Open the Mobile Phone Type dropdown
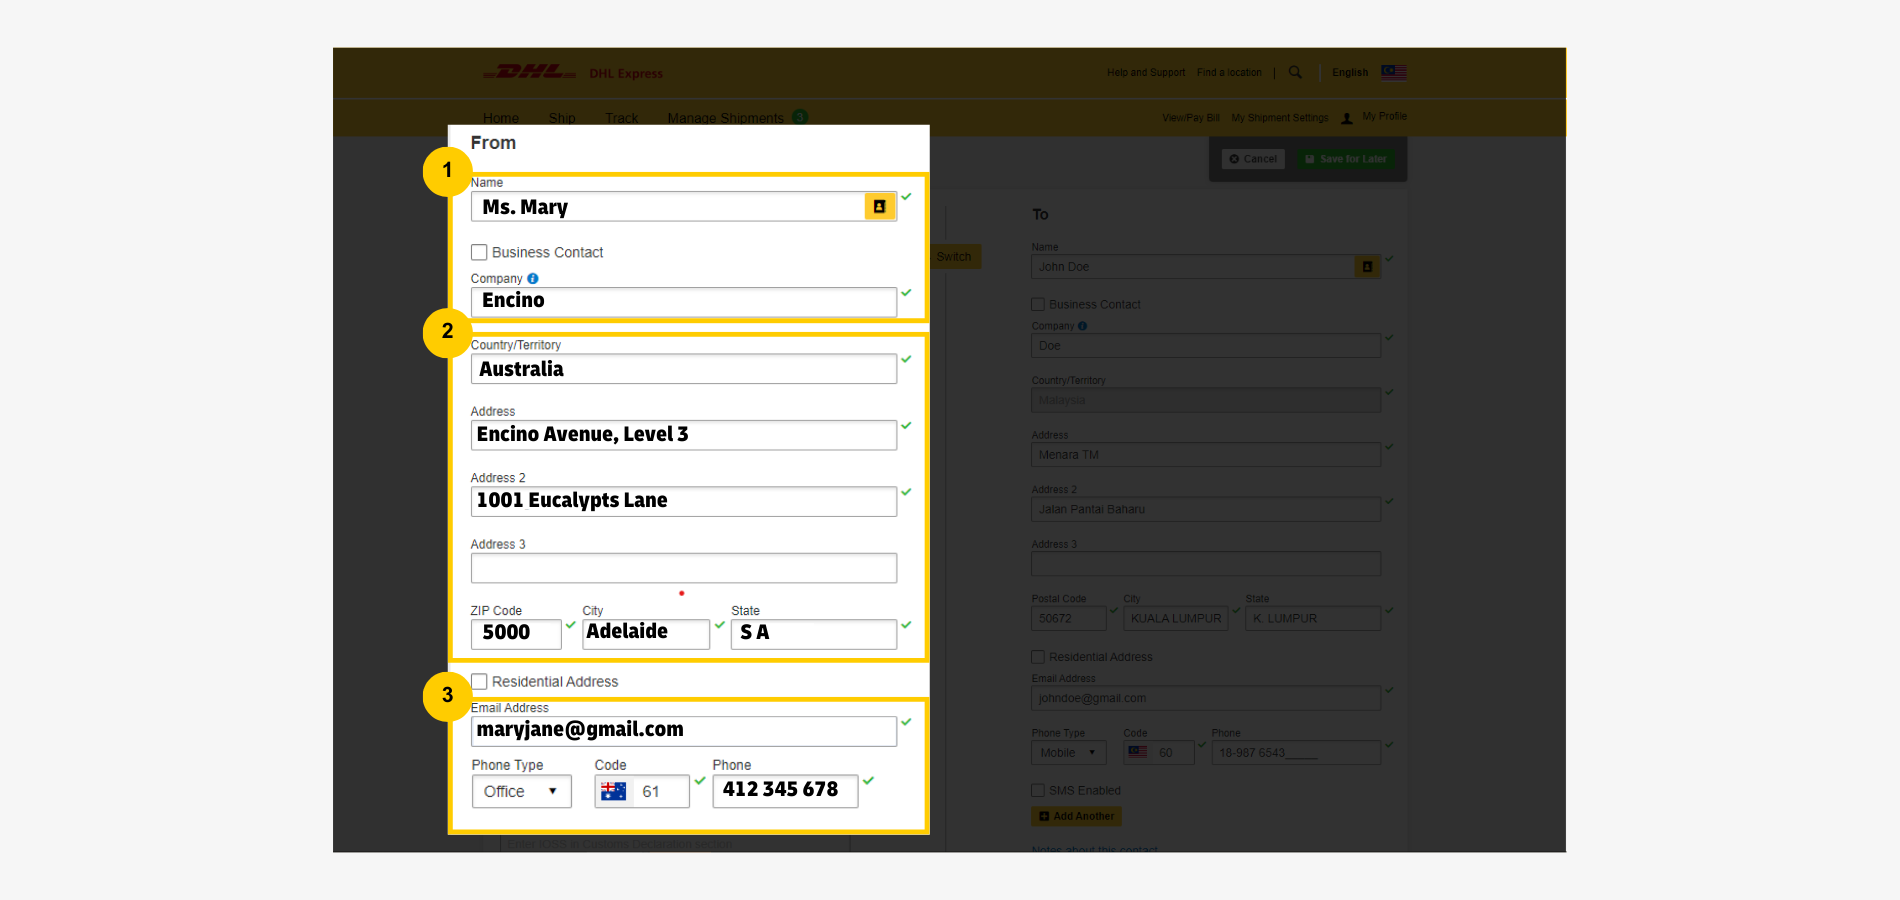This screenshot has width=1900, height=900. pyautogui.click(x=1068, y=752)
